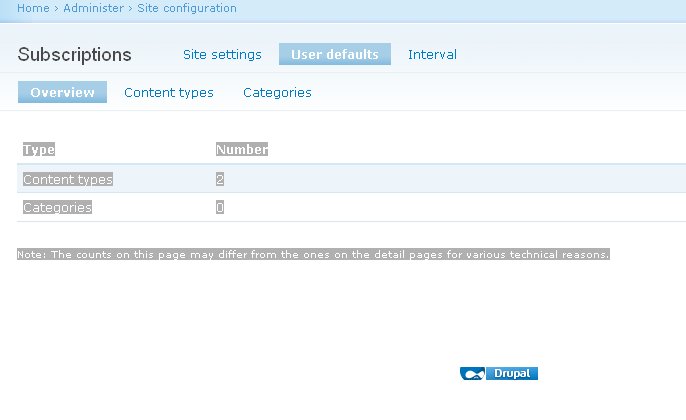Viewport: 686px width, 420px height.
Task: Select the Categories table cell
Action: (57, 207)
